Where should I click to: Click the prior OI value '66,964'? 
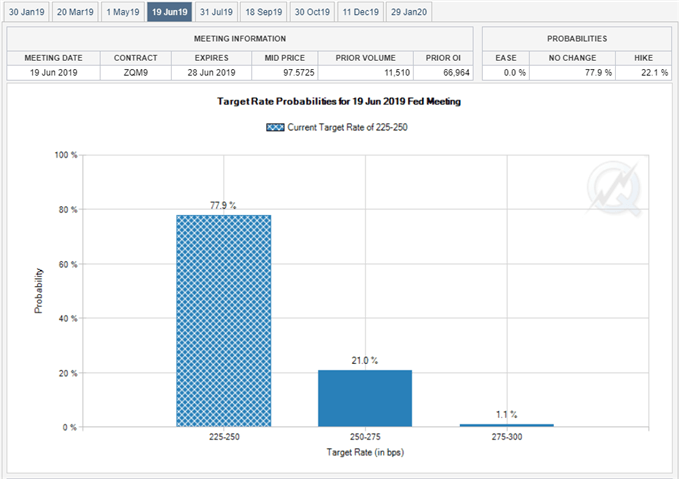pos(456,73)
